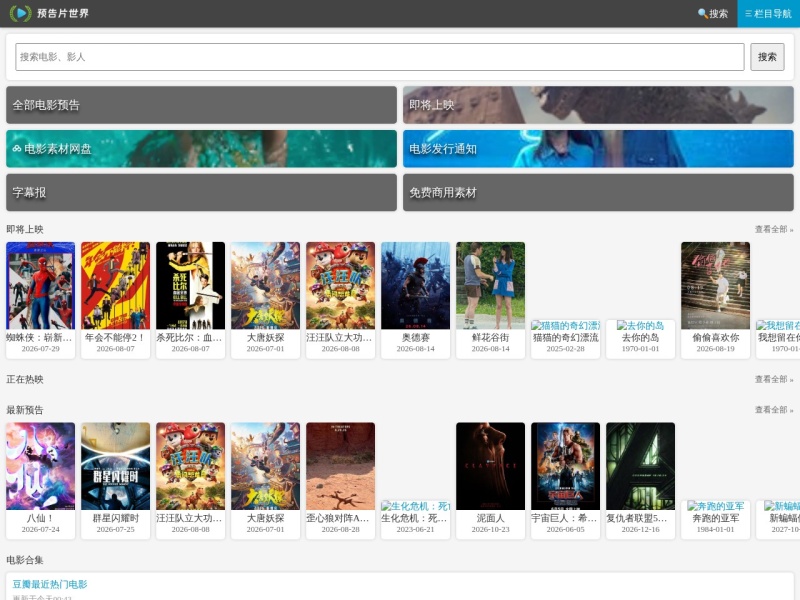The image size is (800, 600).
Task: Click the broken 生化危机 image
Action: click(x=415, y=506)
